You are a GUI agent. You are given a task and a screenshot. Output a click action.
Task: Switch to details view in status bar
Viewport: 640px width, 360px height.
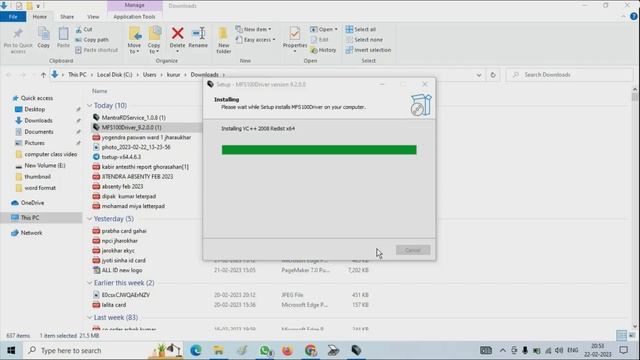621,336
